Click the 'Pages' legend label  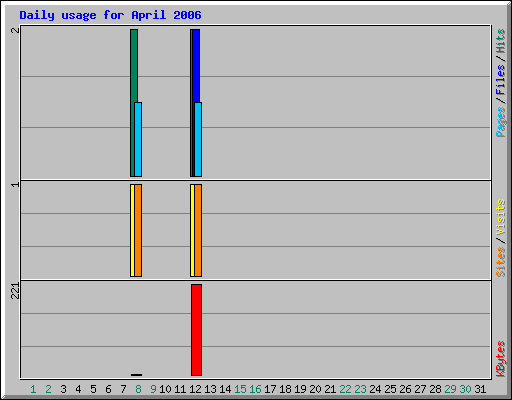click(x=500, y=122)
